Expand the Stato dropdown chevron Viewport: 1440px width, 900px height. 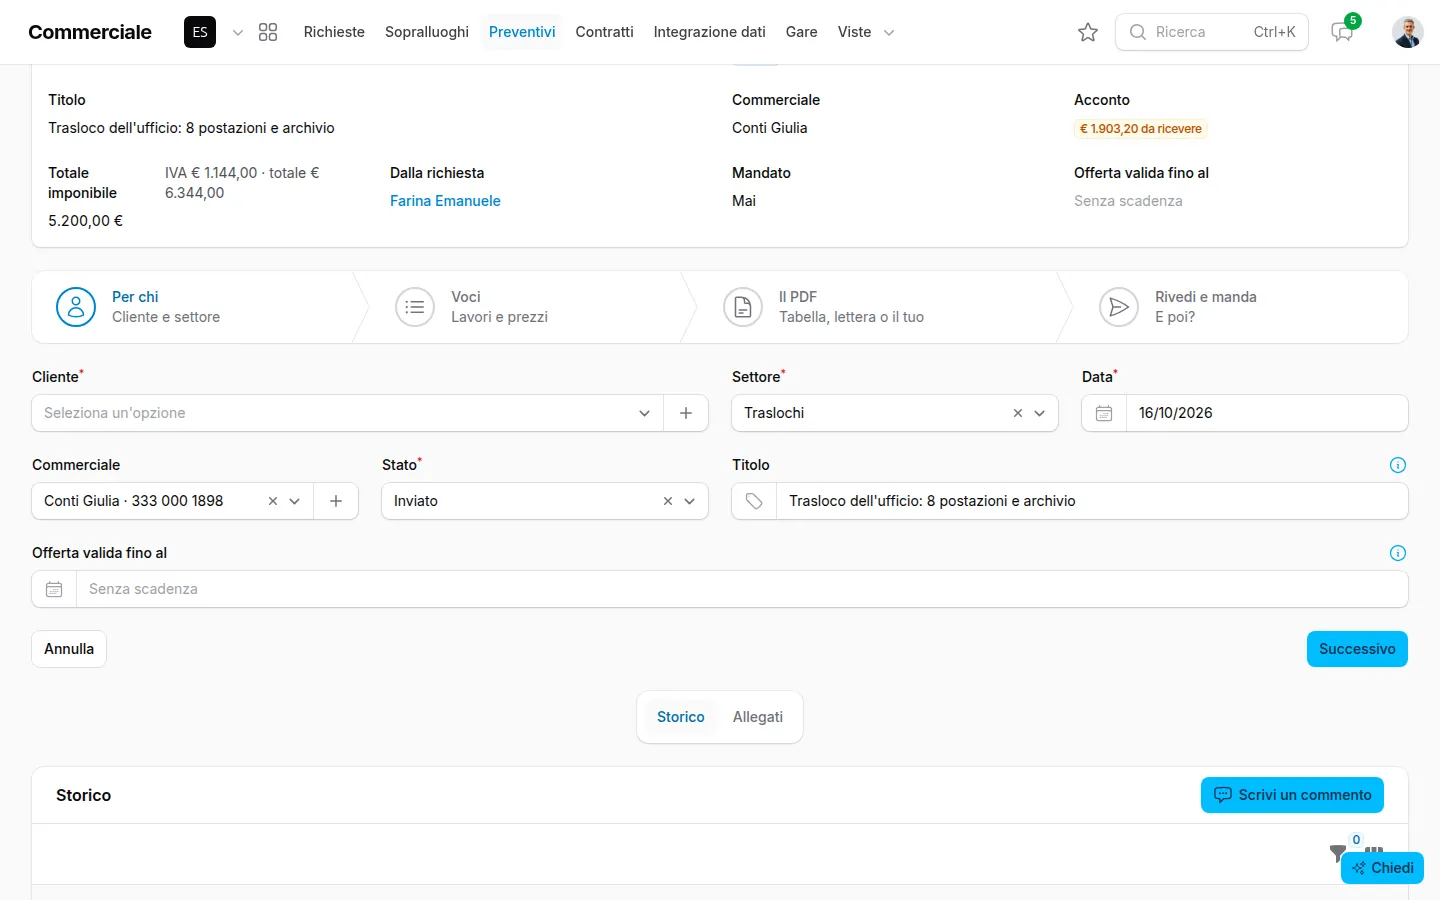click(x=690, y=501)
